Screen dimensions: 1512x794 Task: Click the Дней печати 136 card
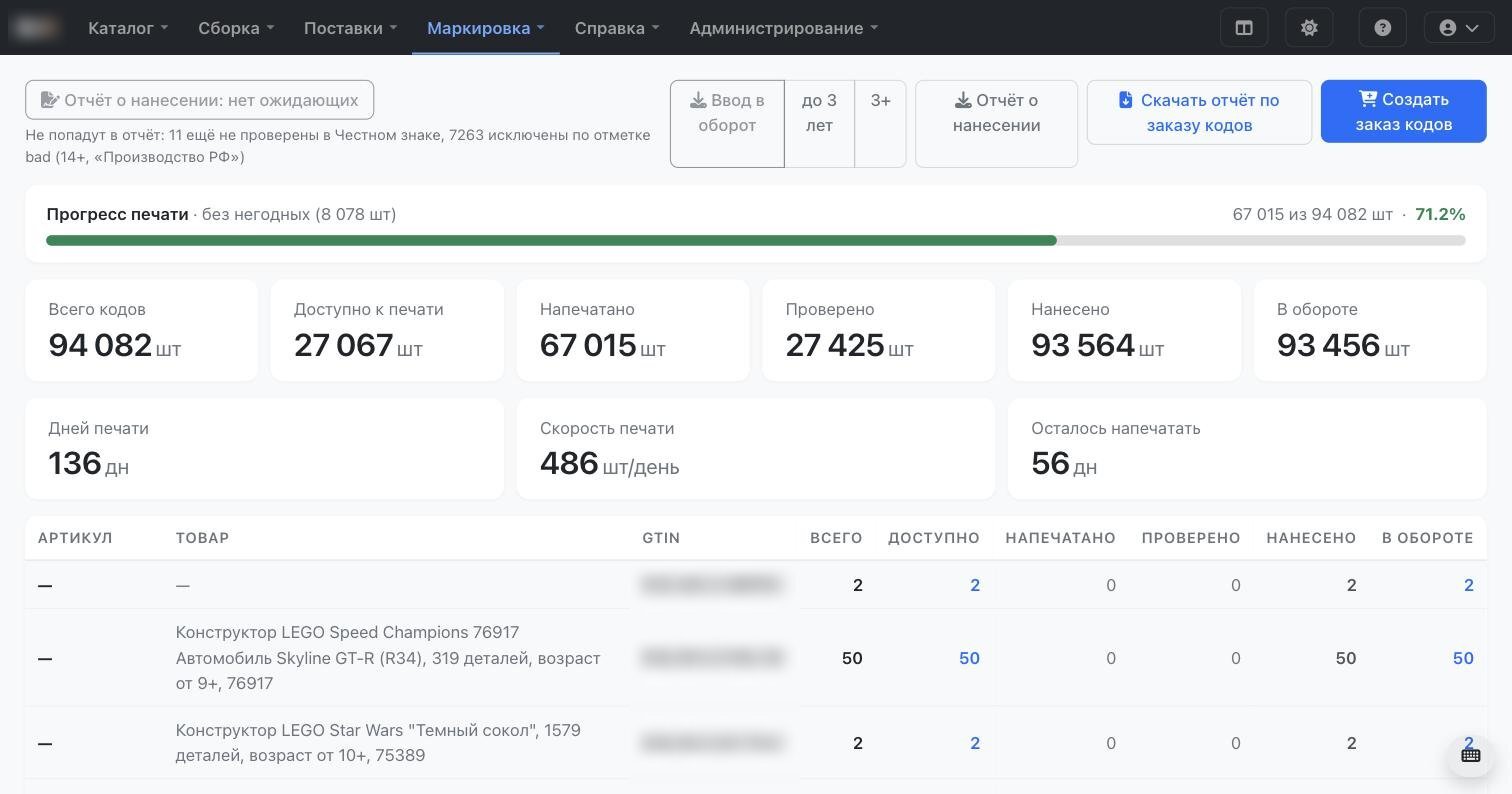click(x=264, y=449)
